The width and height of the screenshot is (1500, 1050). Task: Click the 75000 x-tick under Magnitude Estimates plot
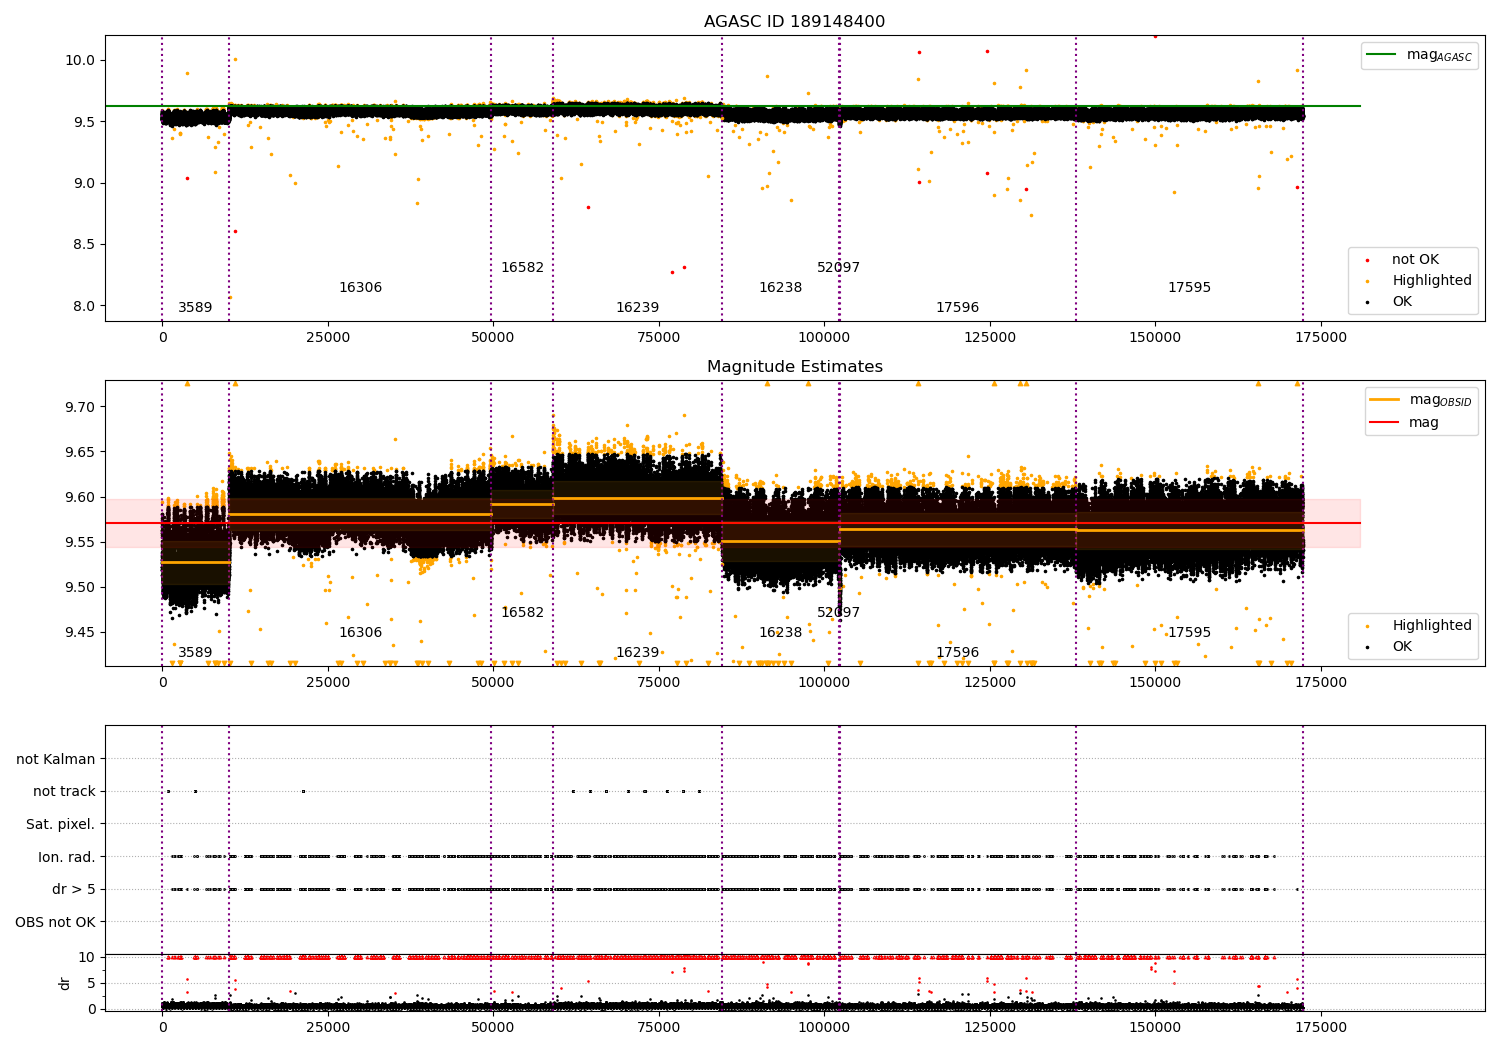659,683
